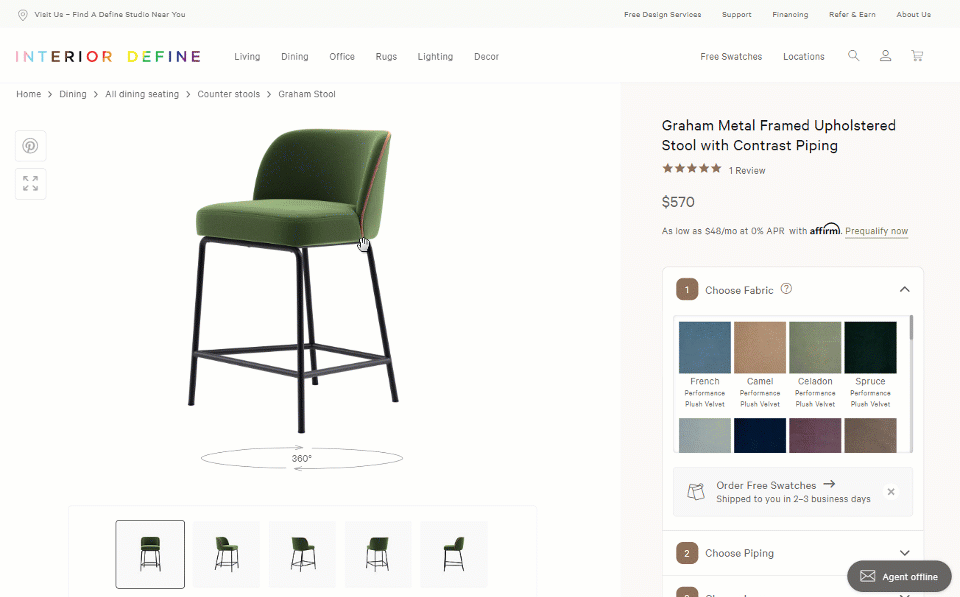Screen dimensions: 960x597
Task: Click the Choose Fabric help icon
Action: pyautogui.click(x=787, y=289)
